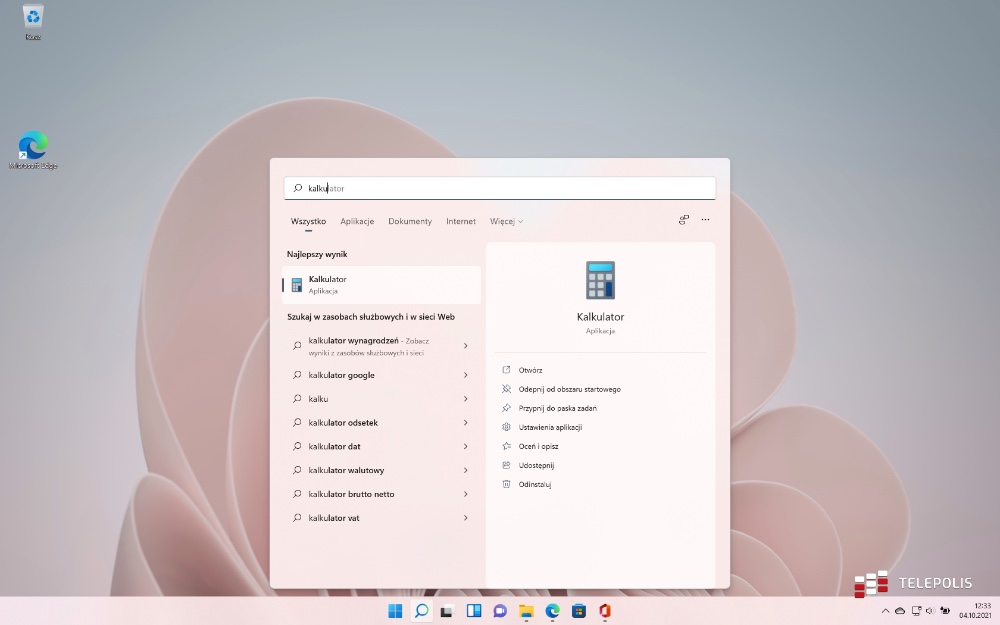This screenshot has width=1000, height=625.
Task: Click the search input field
Action: 500,188
